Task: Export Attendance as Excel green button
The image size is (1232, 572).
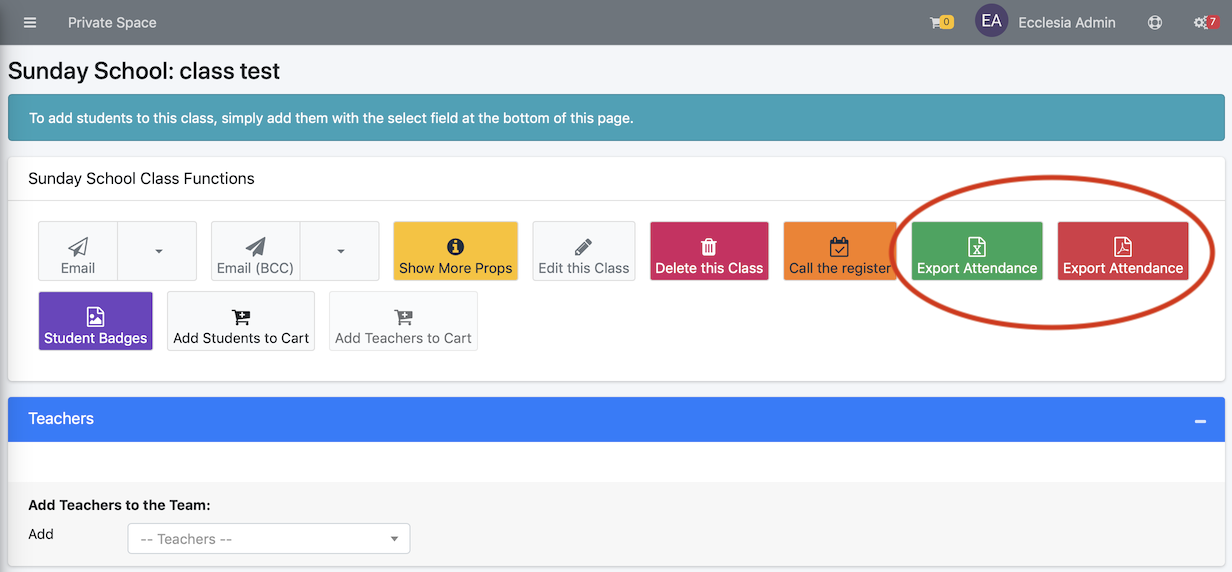Action: [x=977, y=251]
